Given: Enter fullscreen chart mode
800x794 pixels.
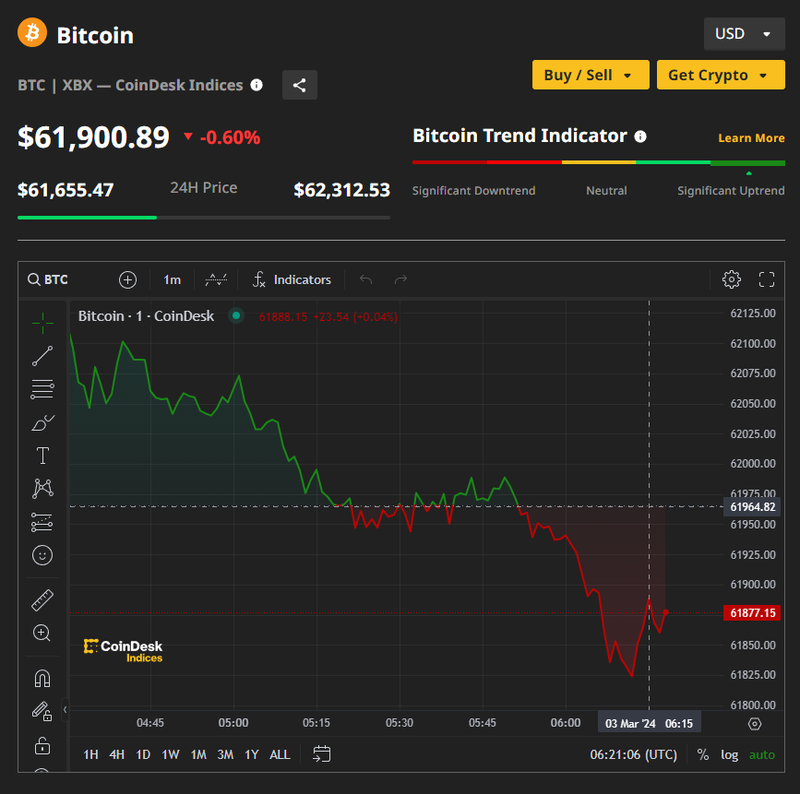Looking at the screenshot, I should (767, 280).
